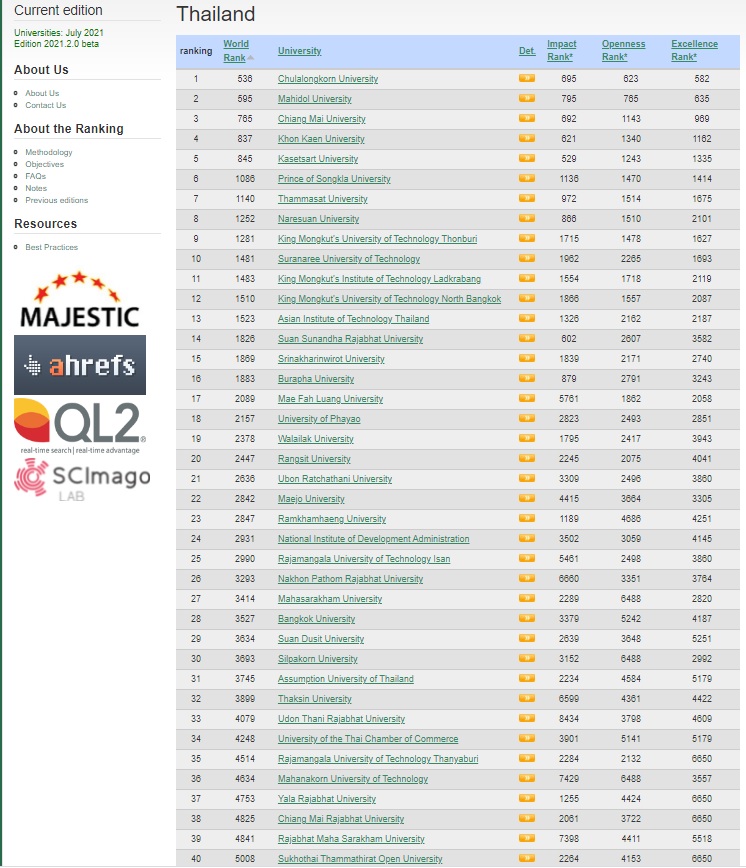Sort by Excellence Rank column header
This screenshot has width=746, height=868.
coord(694,51)
